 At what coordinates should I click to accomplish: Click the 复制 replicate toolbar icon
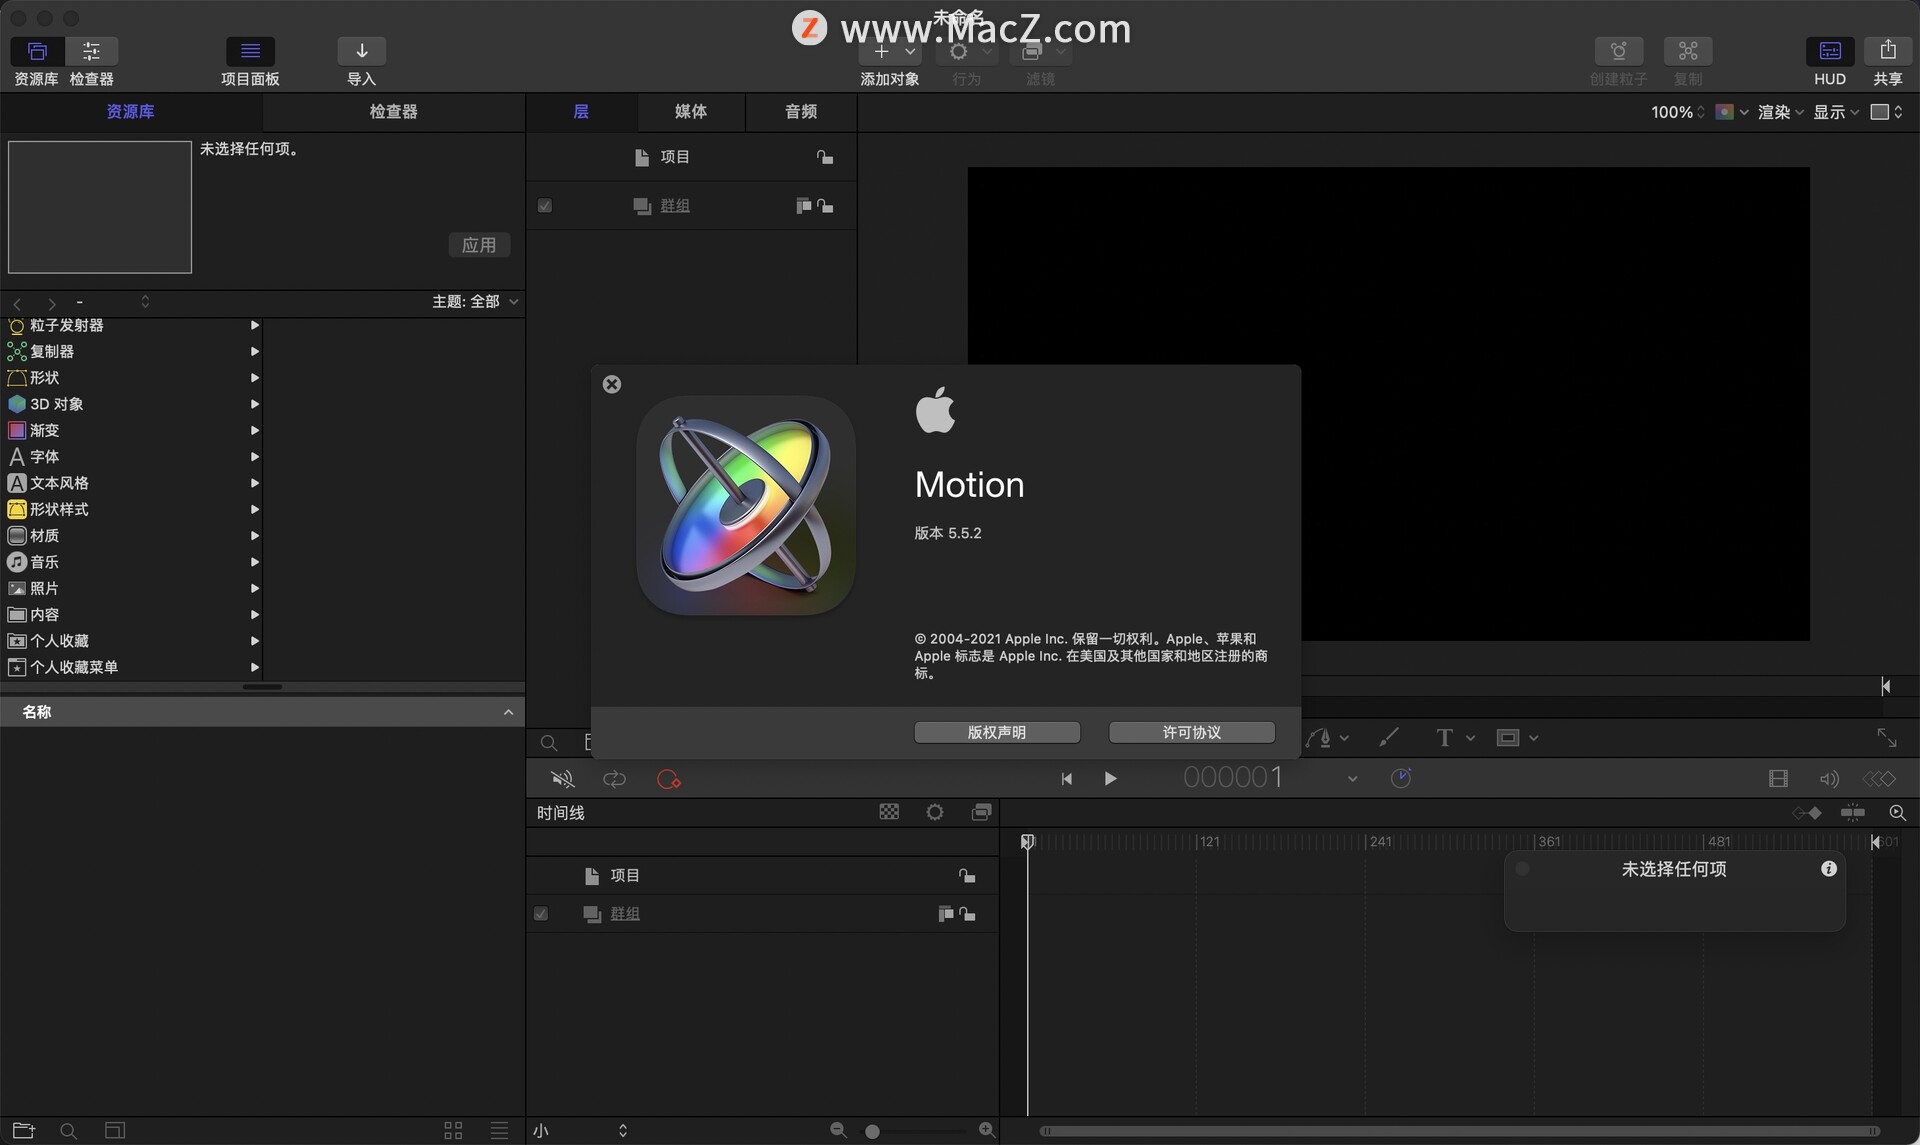[1688, 51]
